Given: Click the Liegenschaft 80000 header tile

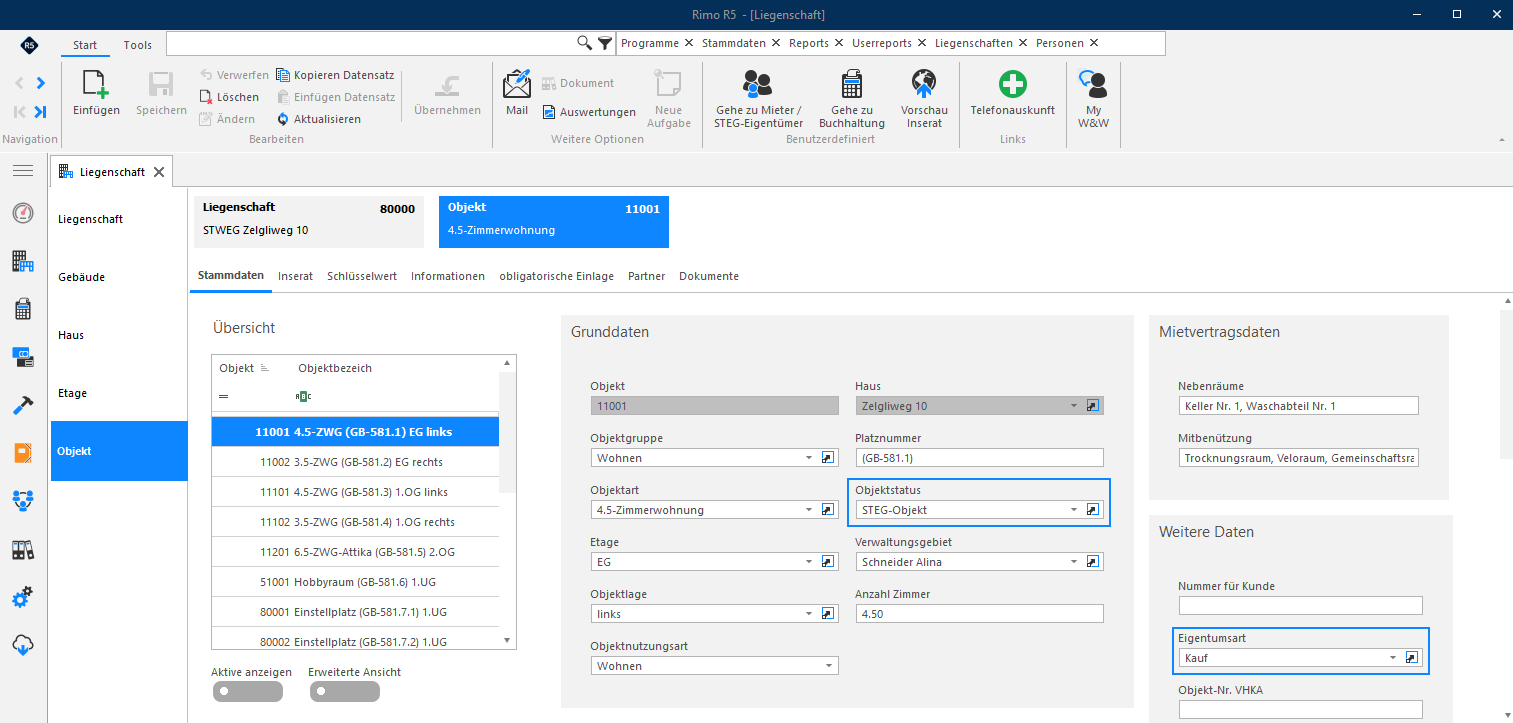Looking at the screenshot, I should pyautogui.click(x=309, y=221).
